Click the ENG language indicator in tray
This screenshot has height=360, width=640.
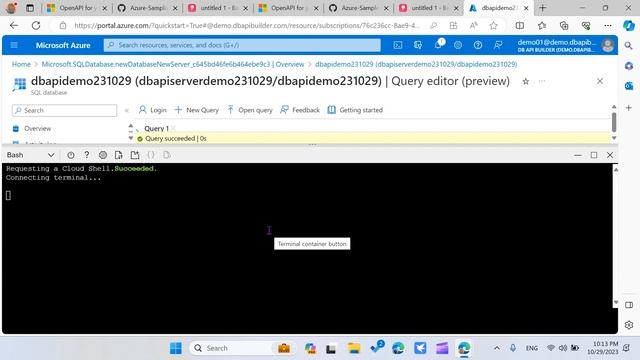(x=531, y=348)
